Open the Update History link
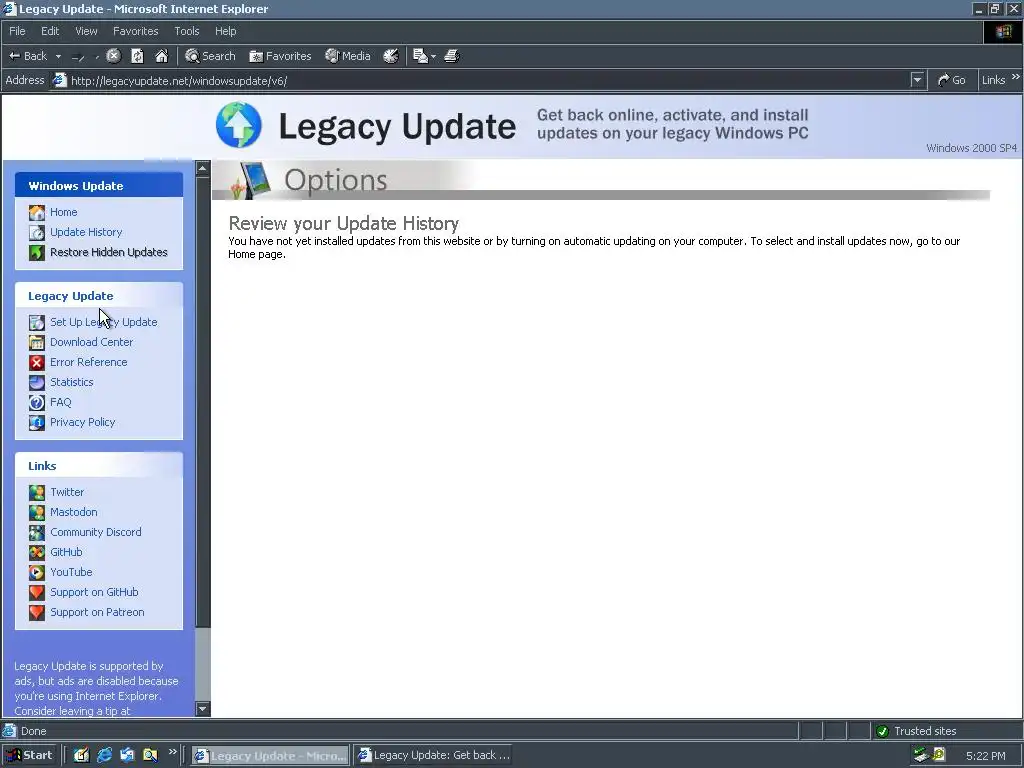The image size is (1024, 768). [86, 232]
